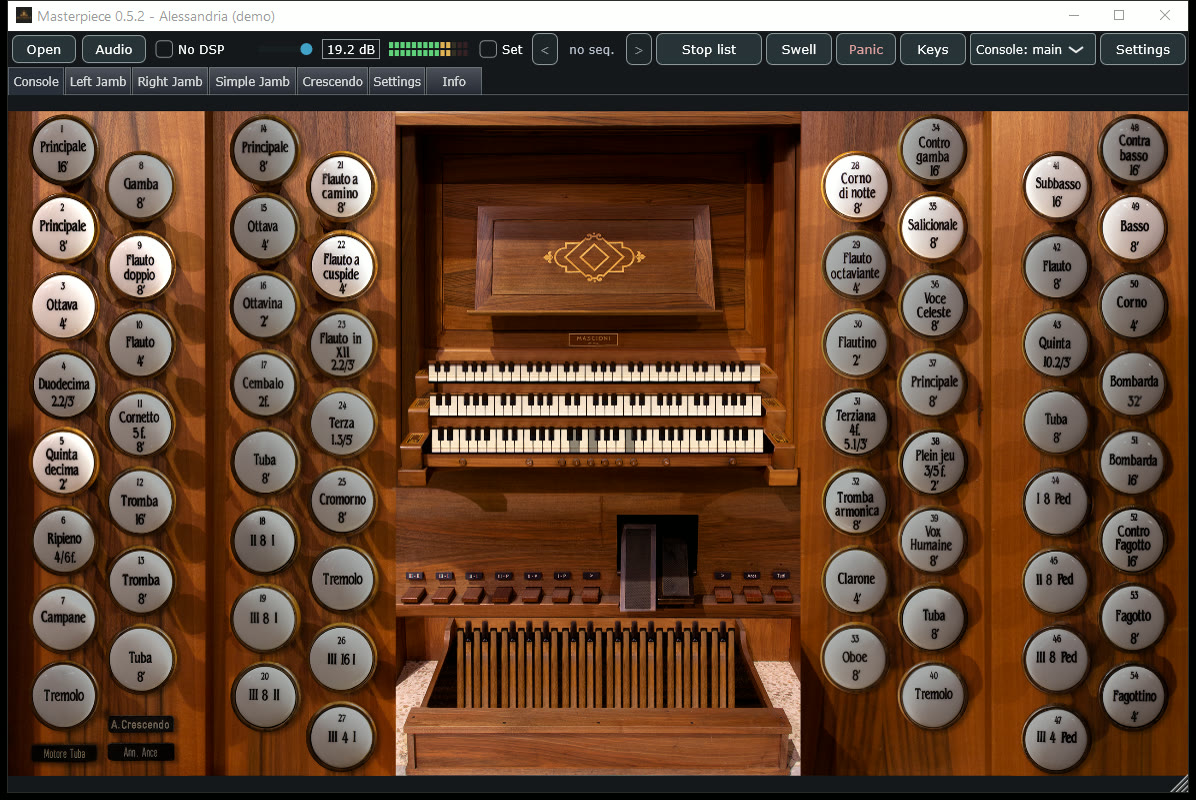
Task: Adjust the blue volume slider knob
Action: pyautogui.click(x=307, y=50)
